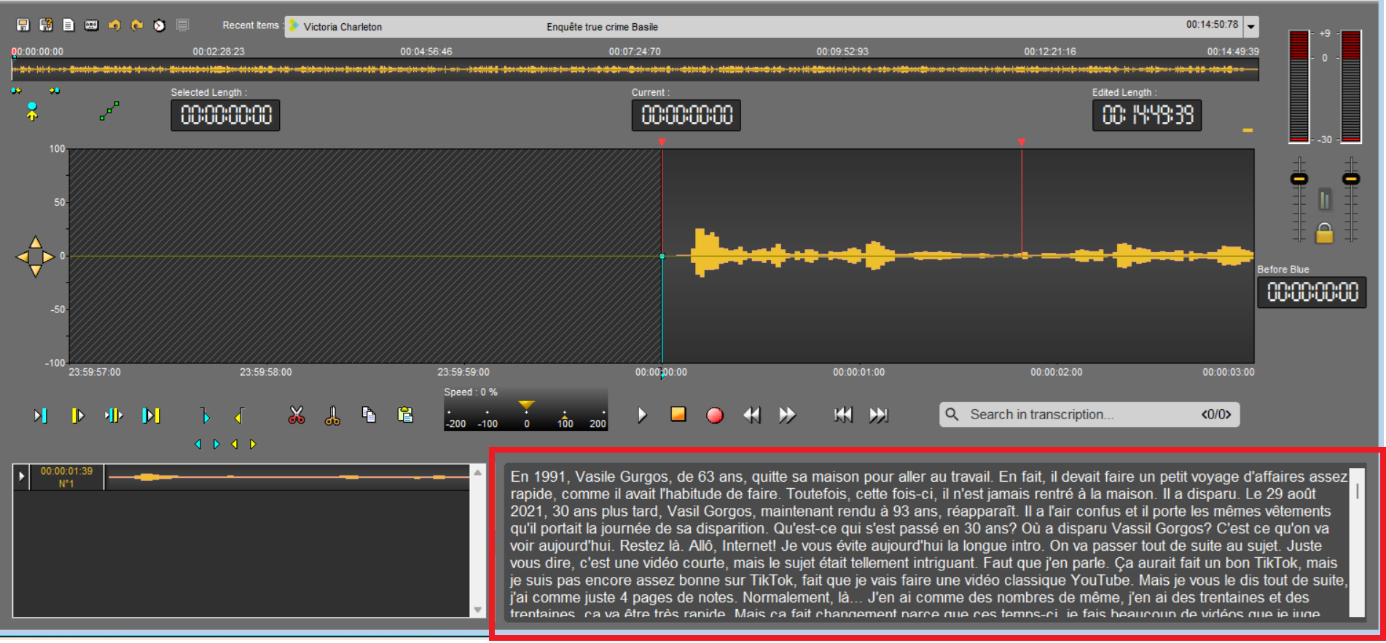Click the transcription text scrollbar
The height and width of the screenshot is (643, 1386).
(x=1357, y=541)
